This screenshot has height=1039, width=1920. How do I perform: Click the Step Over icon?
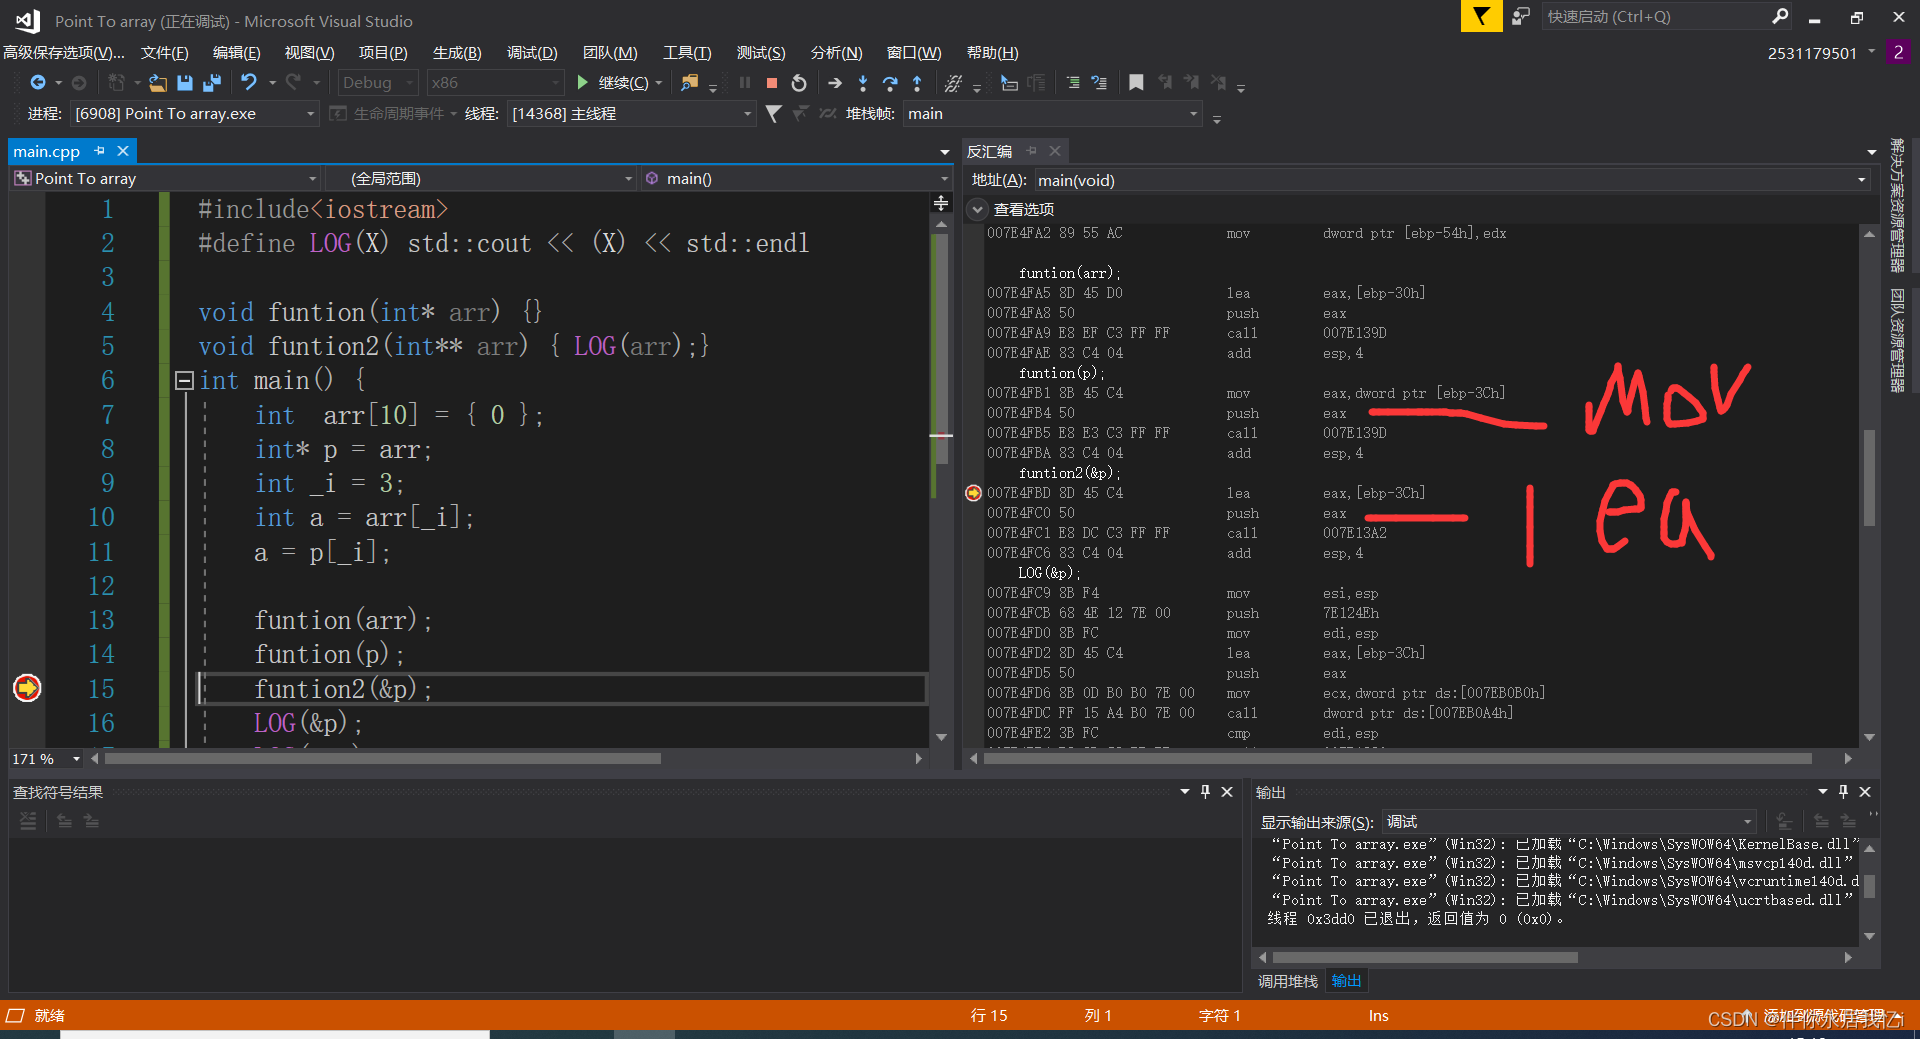click(x=890, y=83)
